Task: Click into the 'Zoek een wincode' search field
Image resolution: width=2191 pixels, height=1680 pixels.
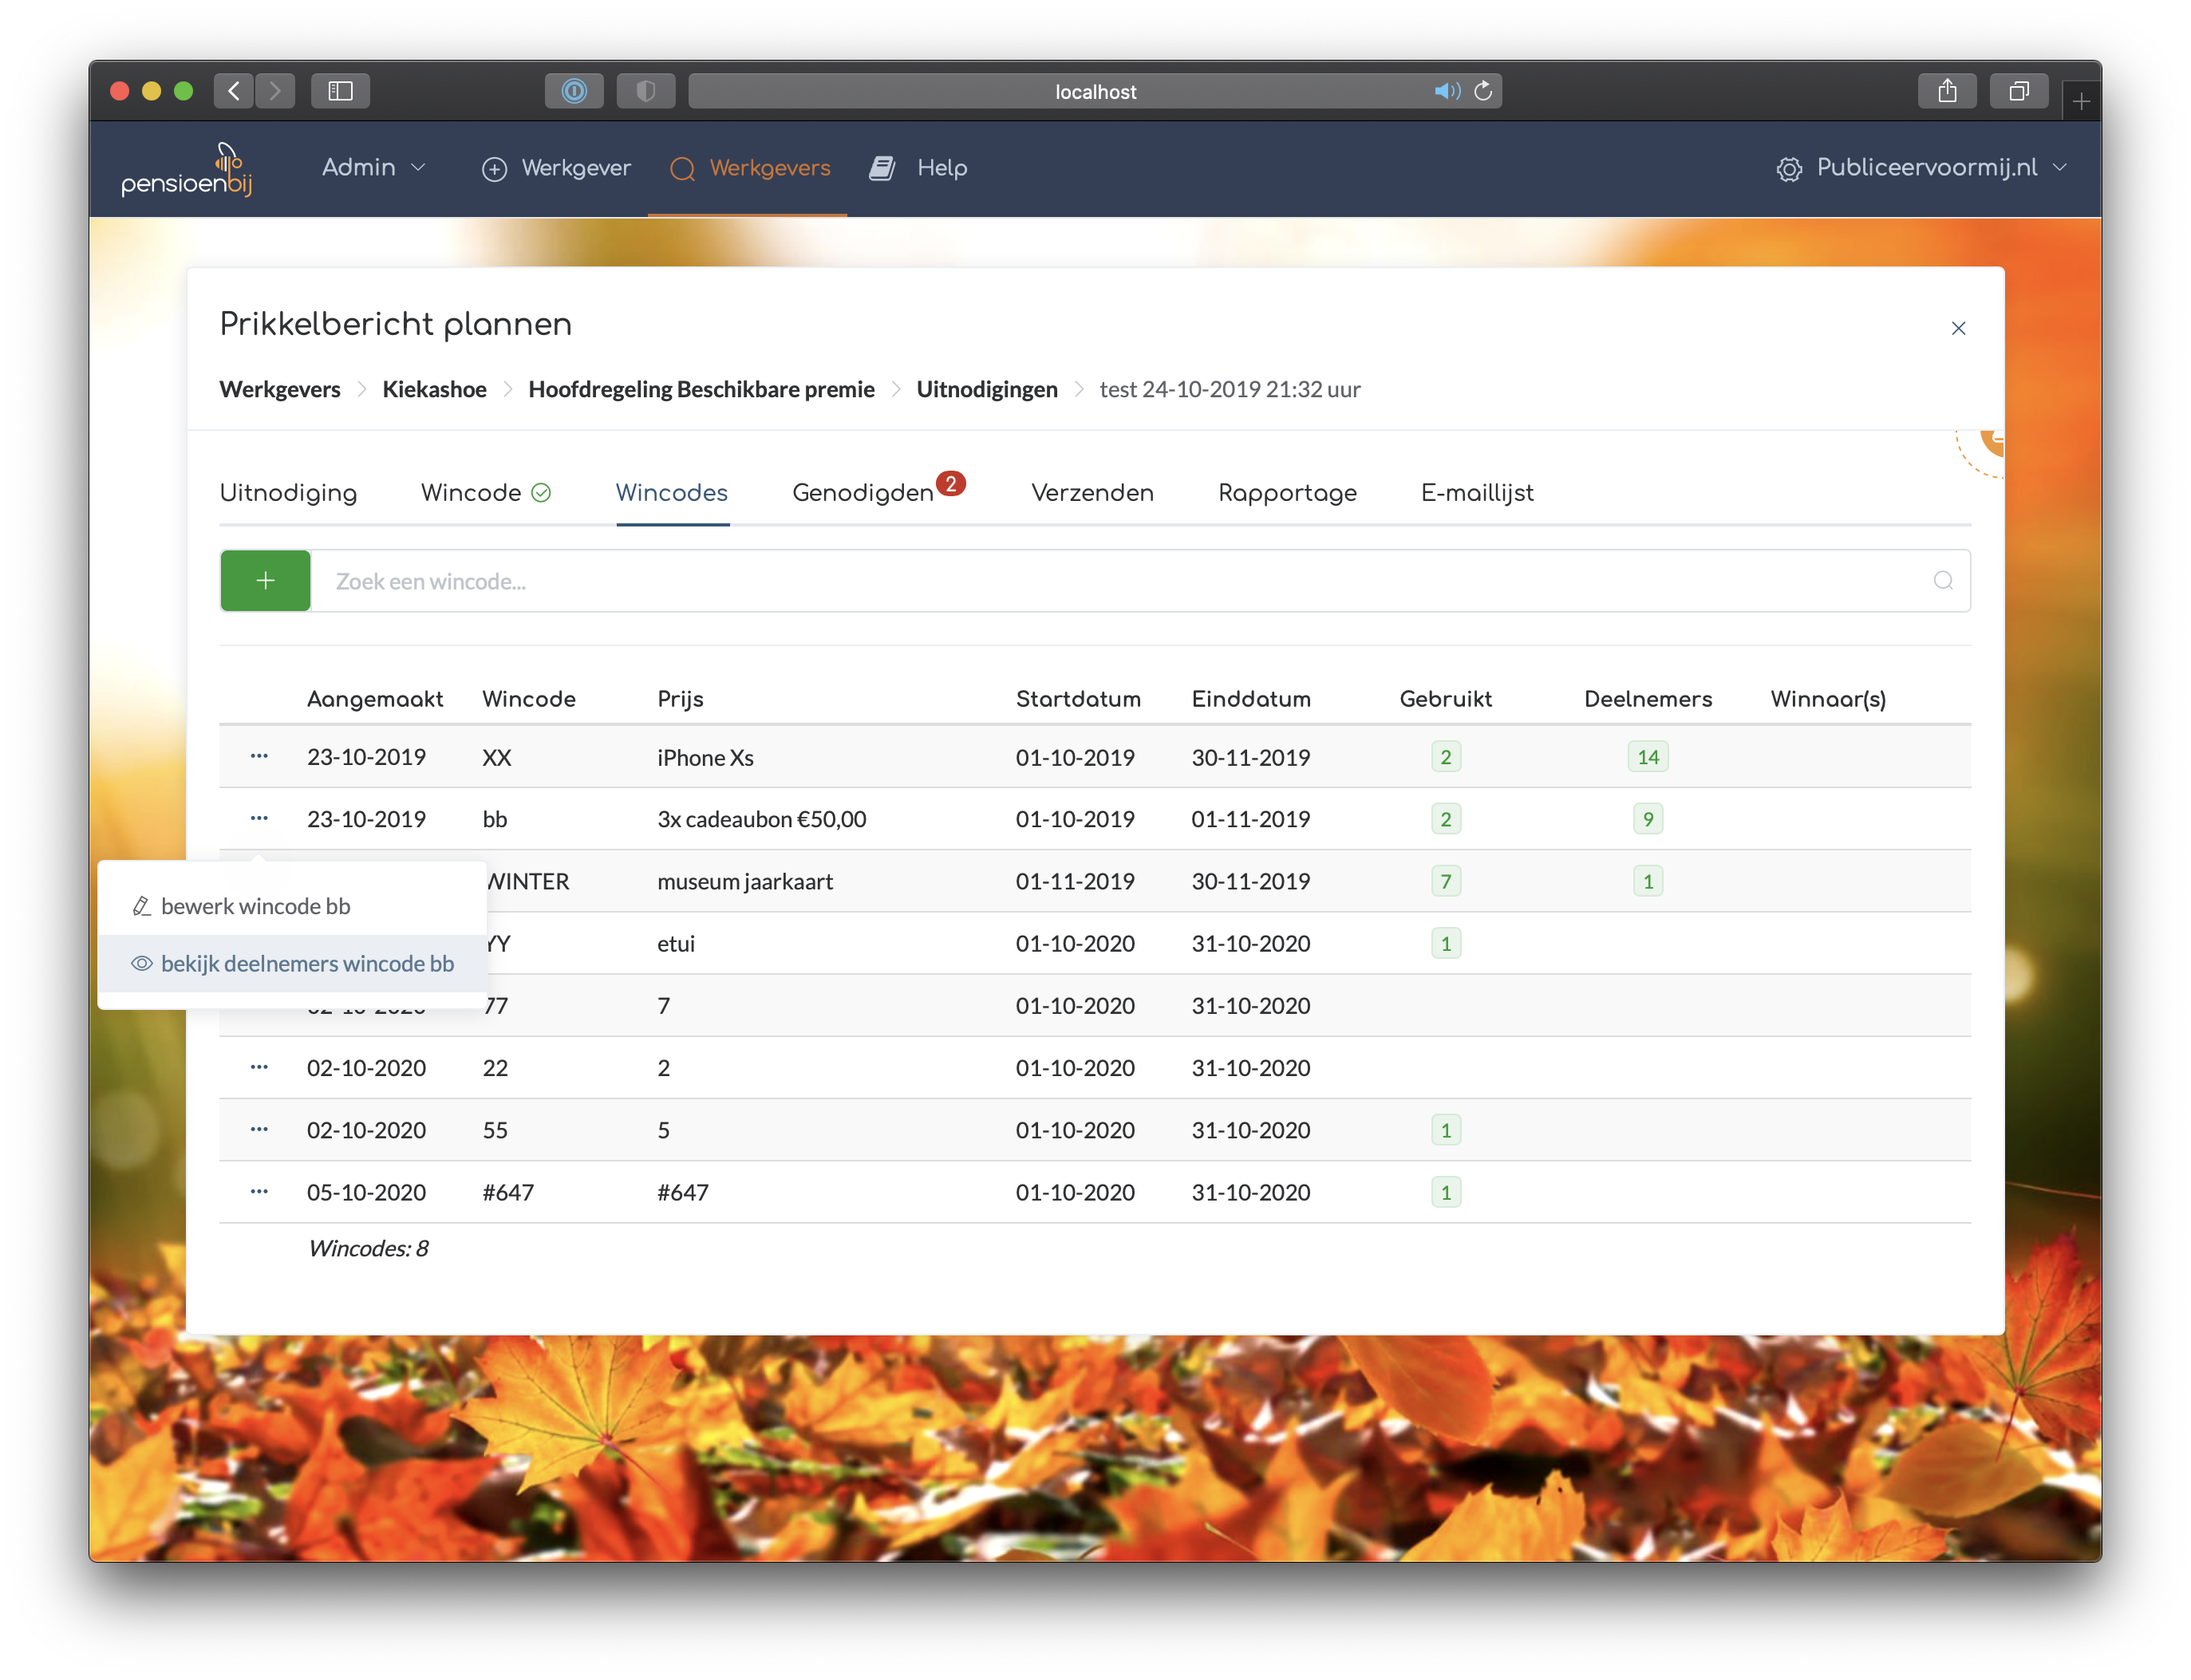Action: (1100, 581)
